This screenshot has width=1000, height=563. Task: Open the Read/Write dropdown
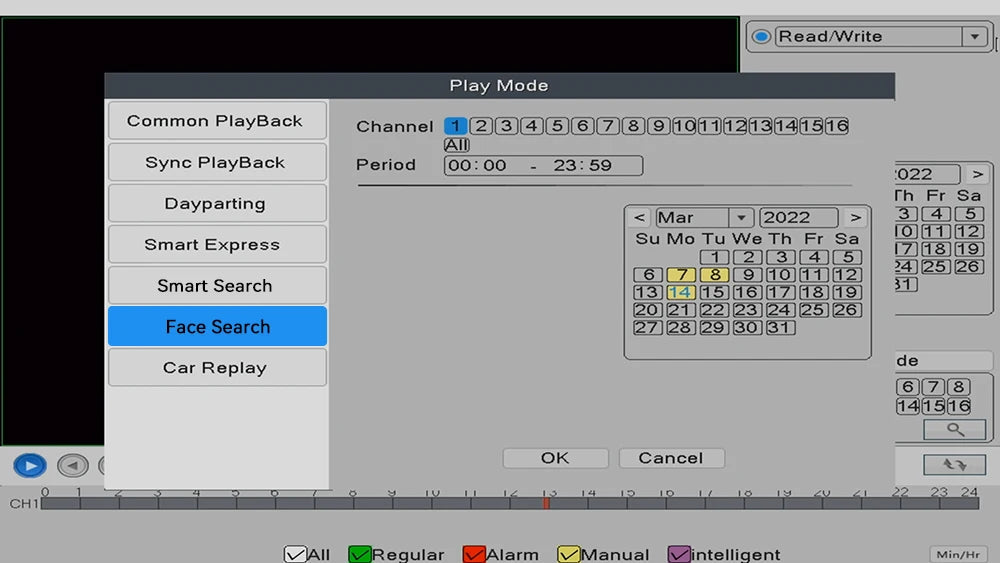pyautogui.click(x=974, y=36)
